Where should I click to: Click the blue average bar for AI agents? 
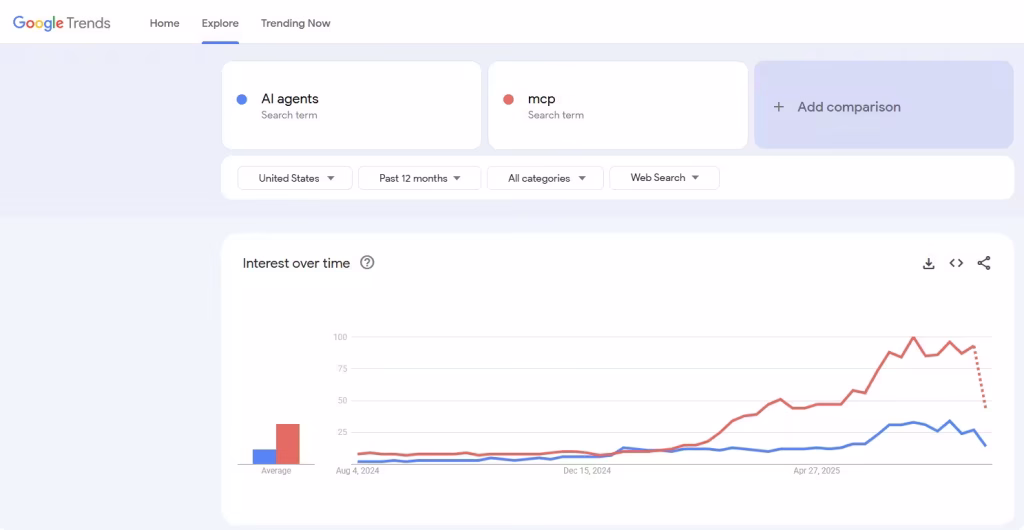tap(264, 456)
